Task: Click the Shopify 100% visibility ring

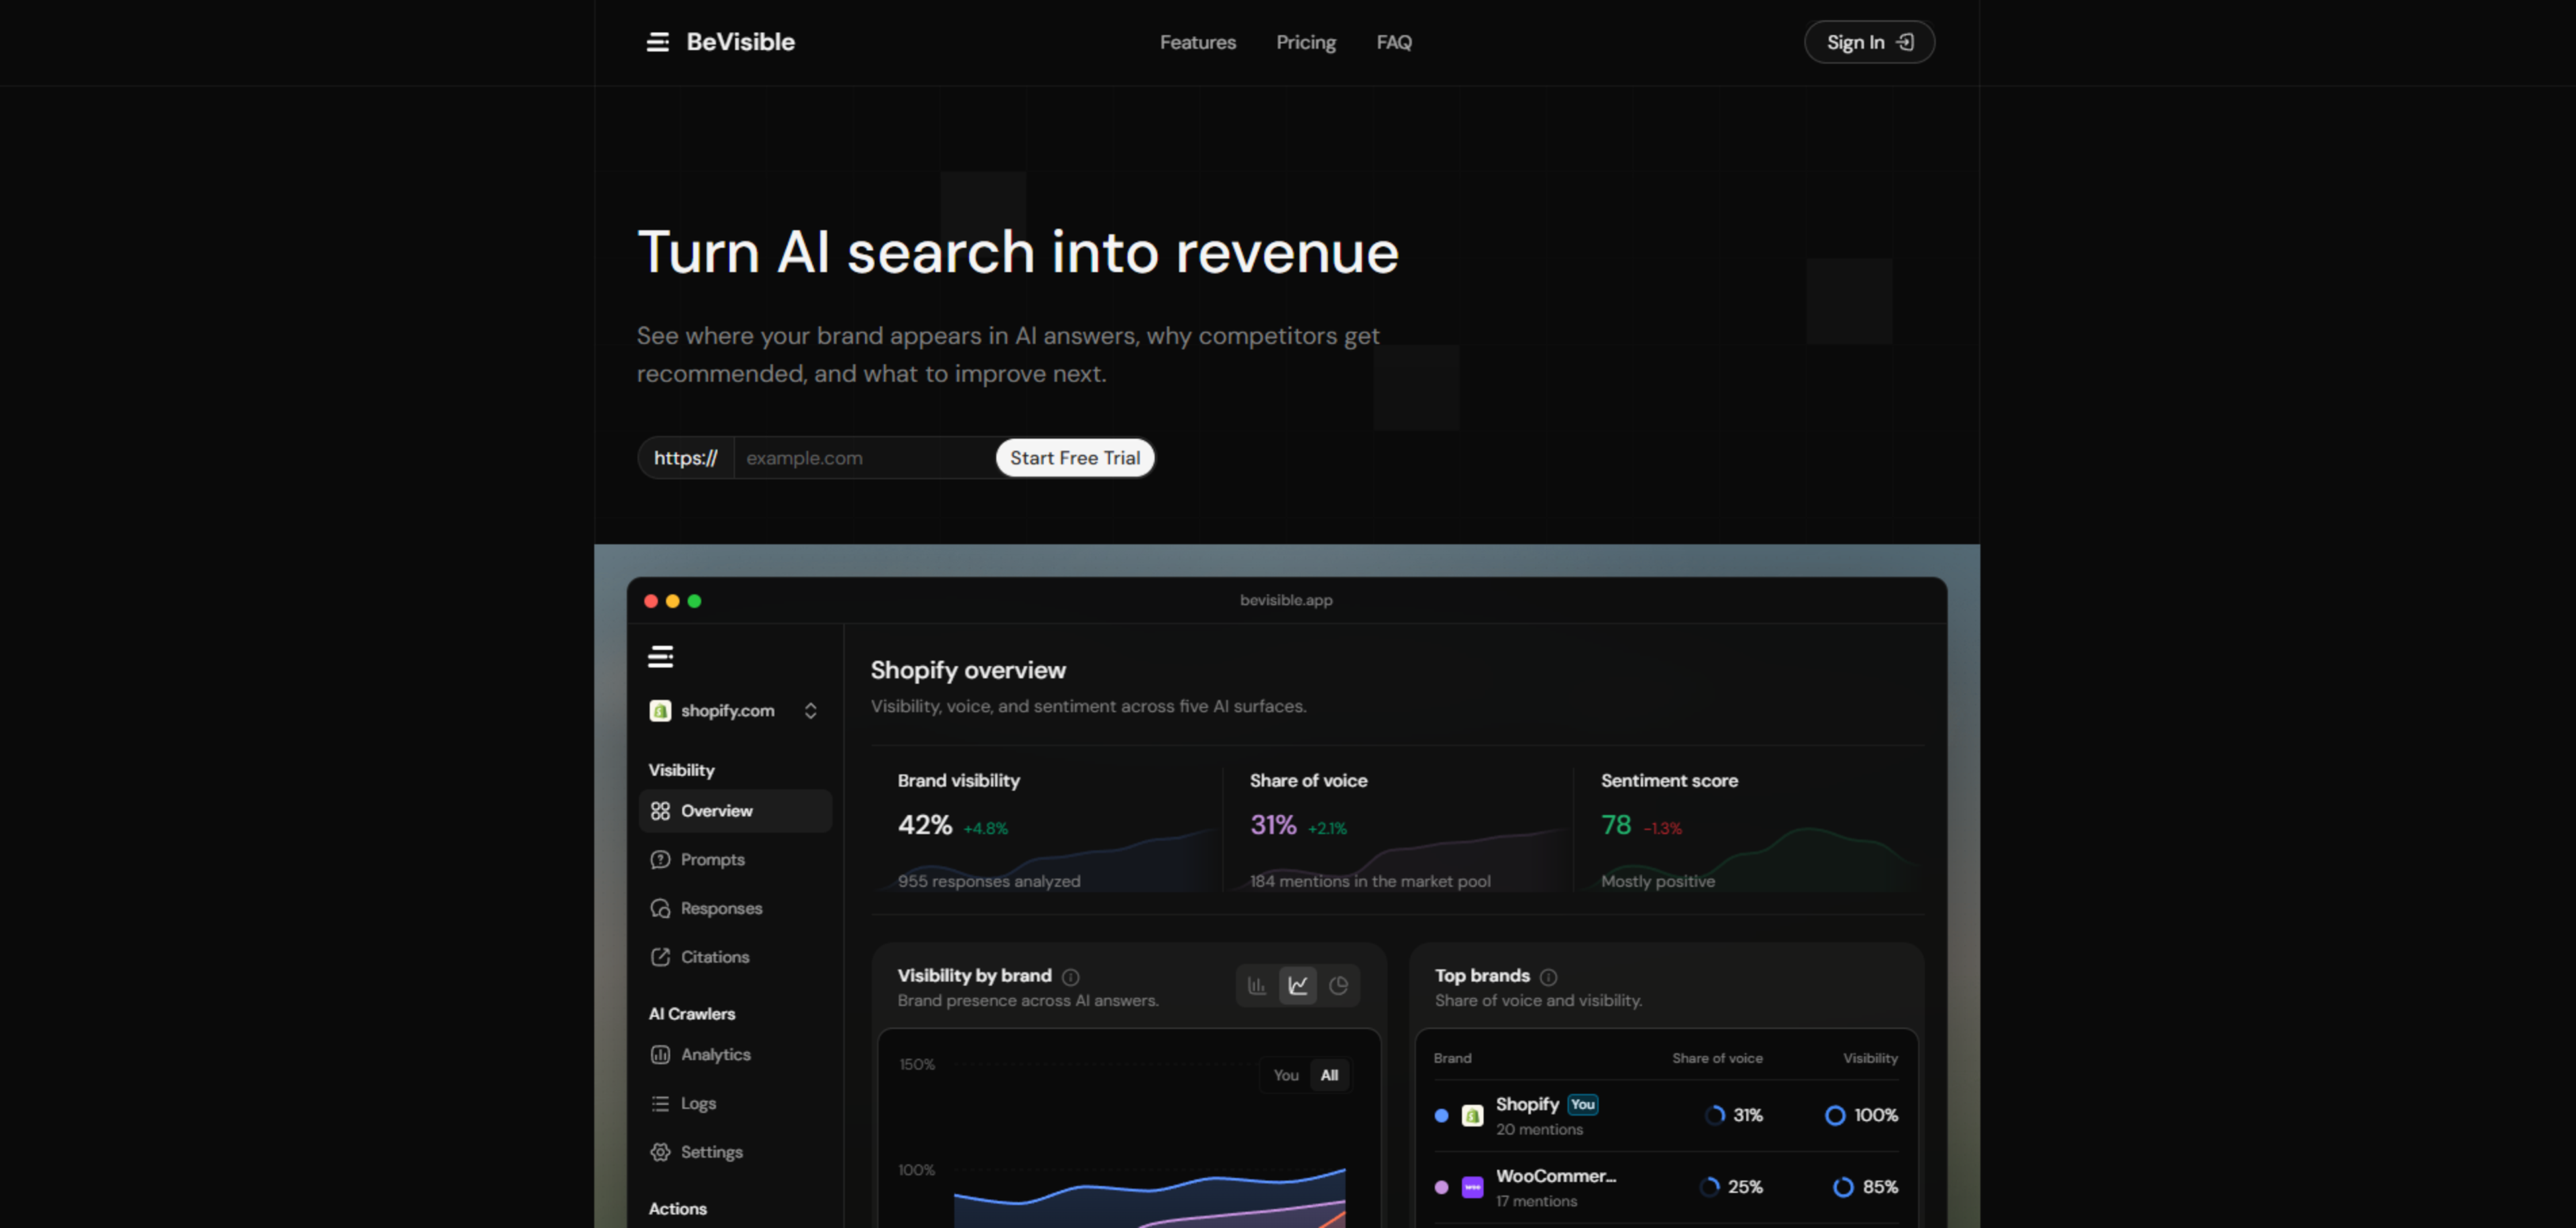Action: coord(1835,1116)
